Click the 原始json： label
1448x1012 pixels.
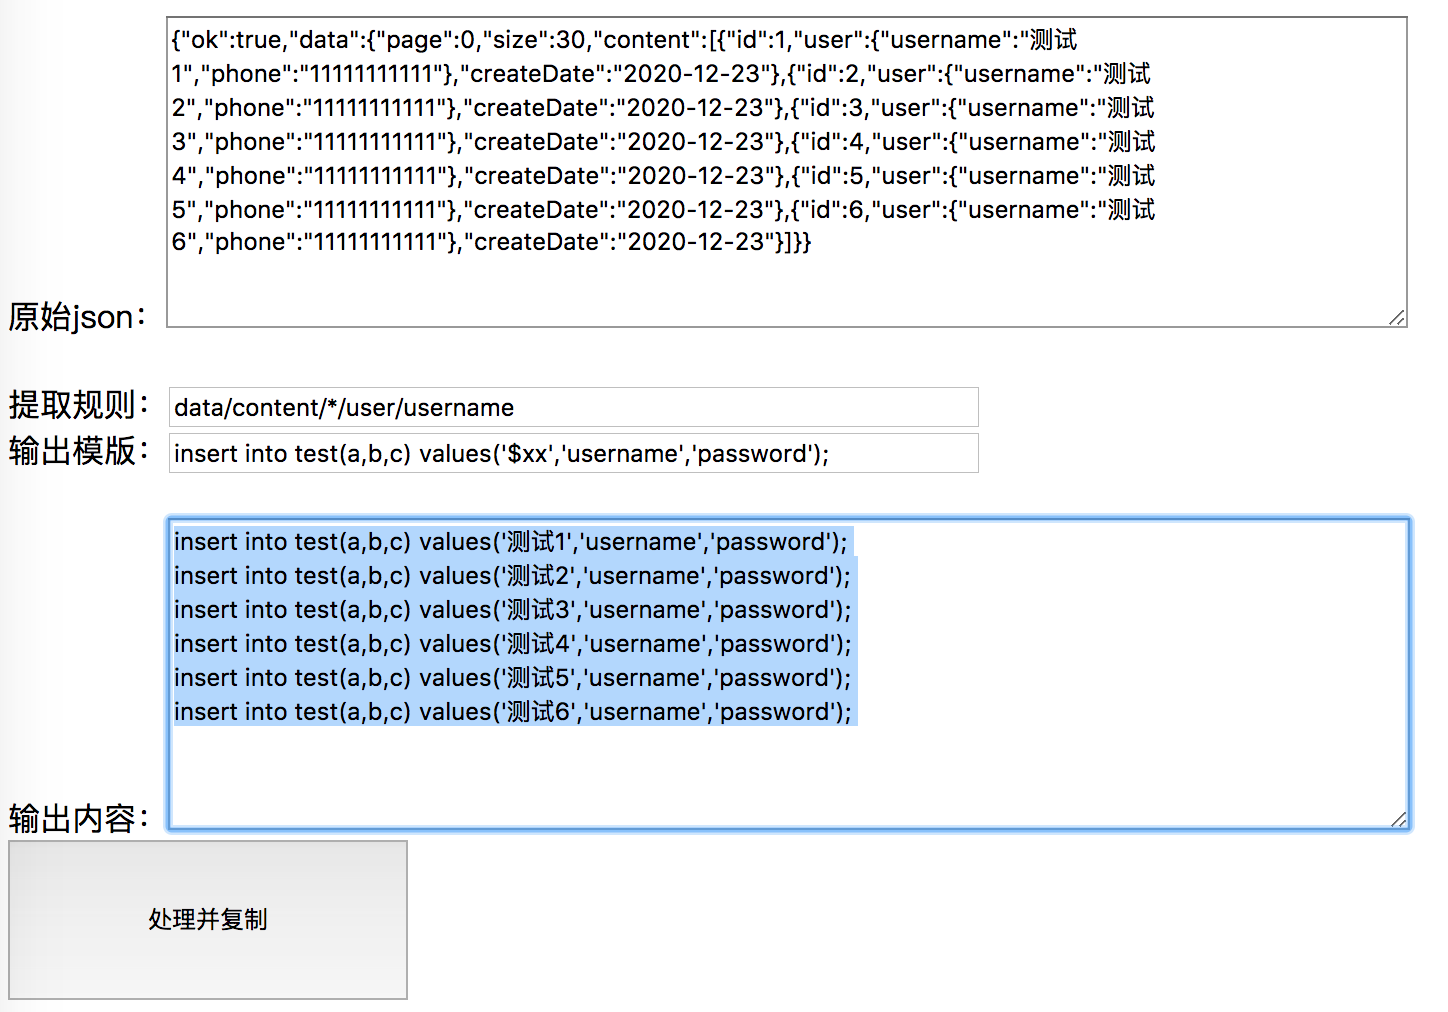78,317
